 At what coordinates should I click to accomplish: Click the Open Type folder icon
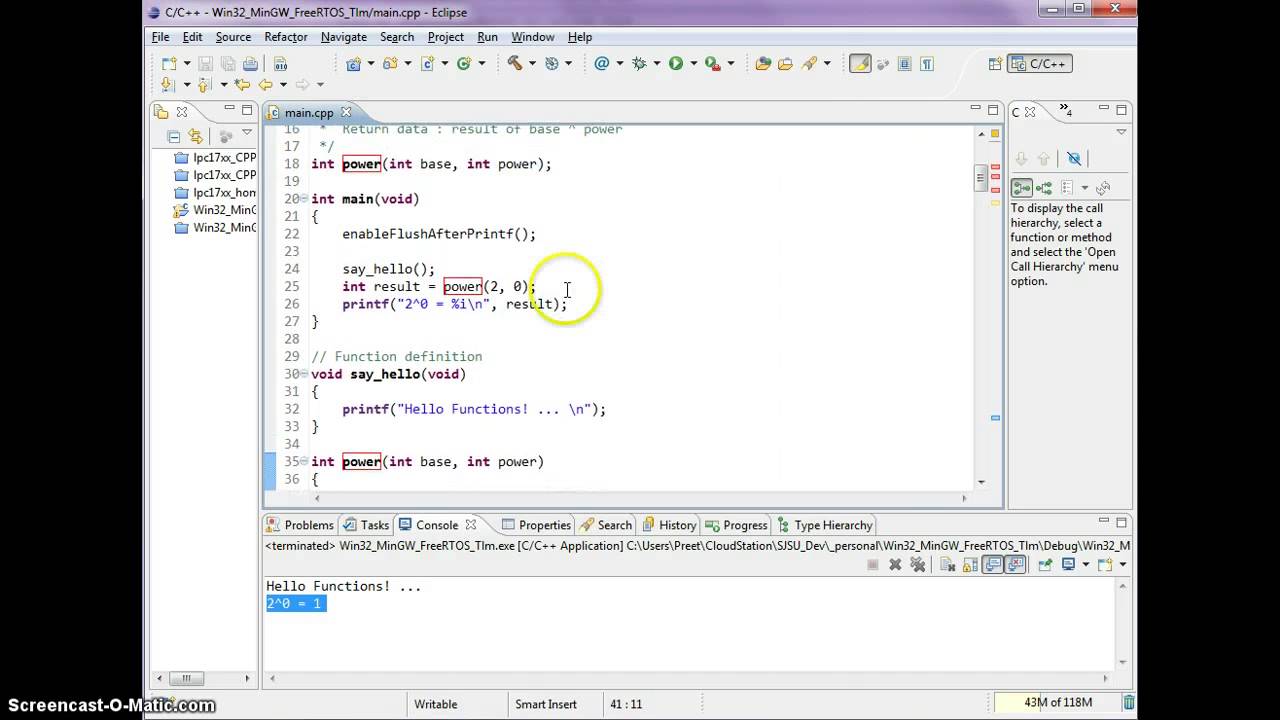pos(763,63)
